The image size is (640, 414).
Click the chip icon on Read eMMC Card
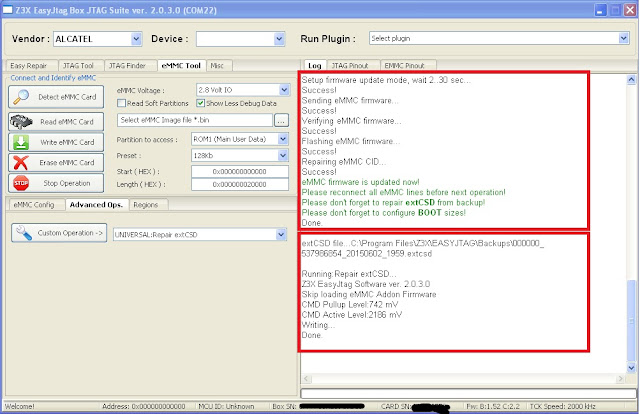tap(21, 122)
